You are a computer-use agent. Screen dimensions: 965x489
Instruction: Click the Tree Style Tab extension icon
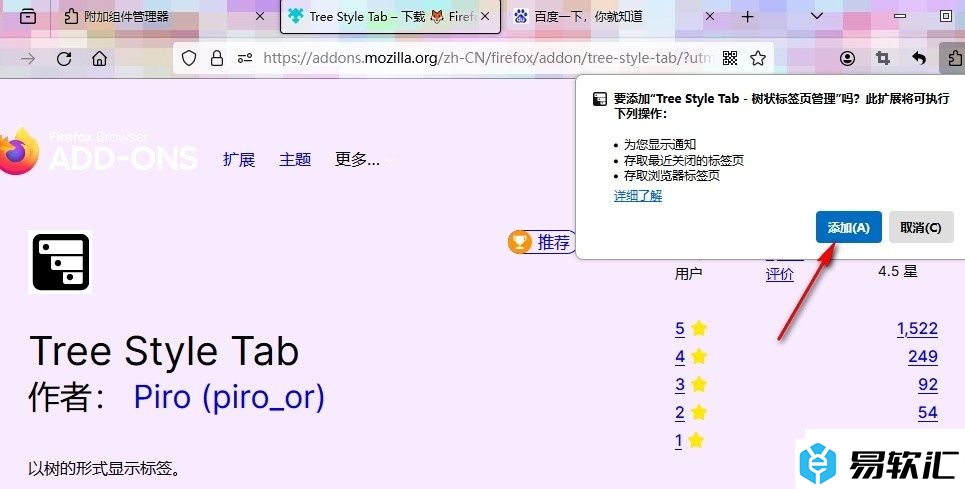point(60,262)
